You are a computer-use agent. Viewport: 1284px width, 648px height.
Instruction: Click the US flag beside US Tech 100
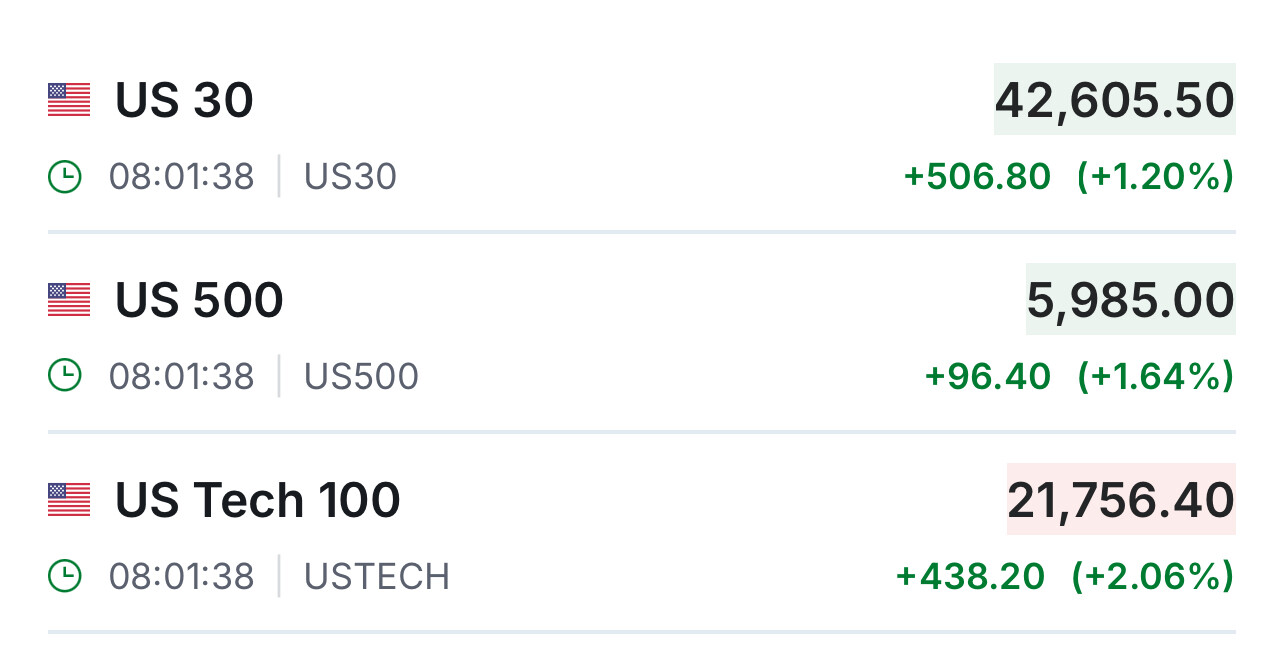click(x=69, y=500)
